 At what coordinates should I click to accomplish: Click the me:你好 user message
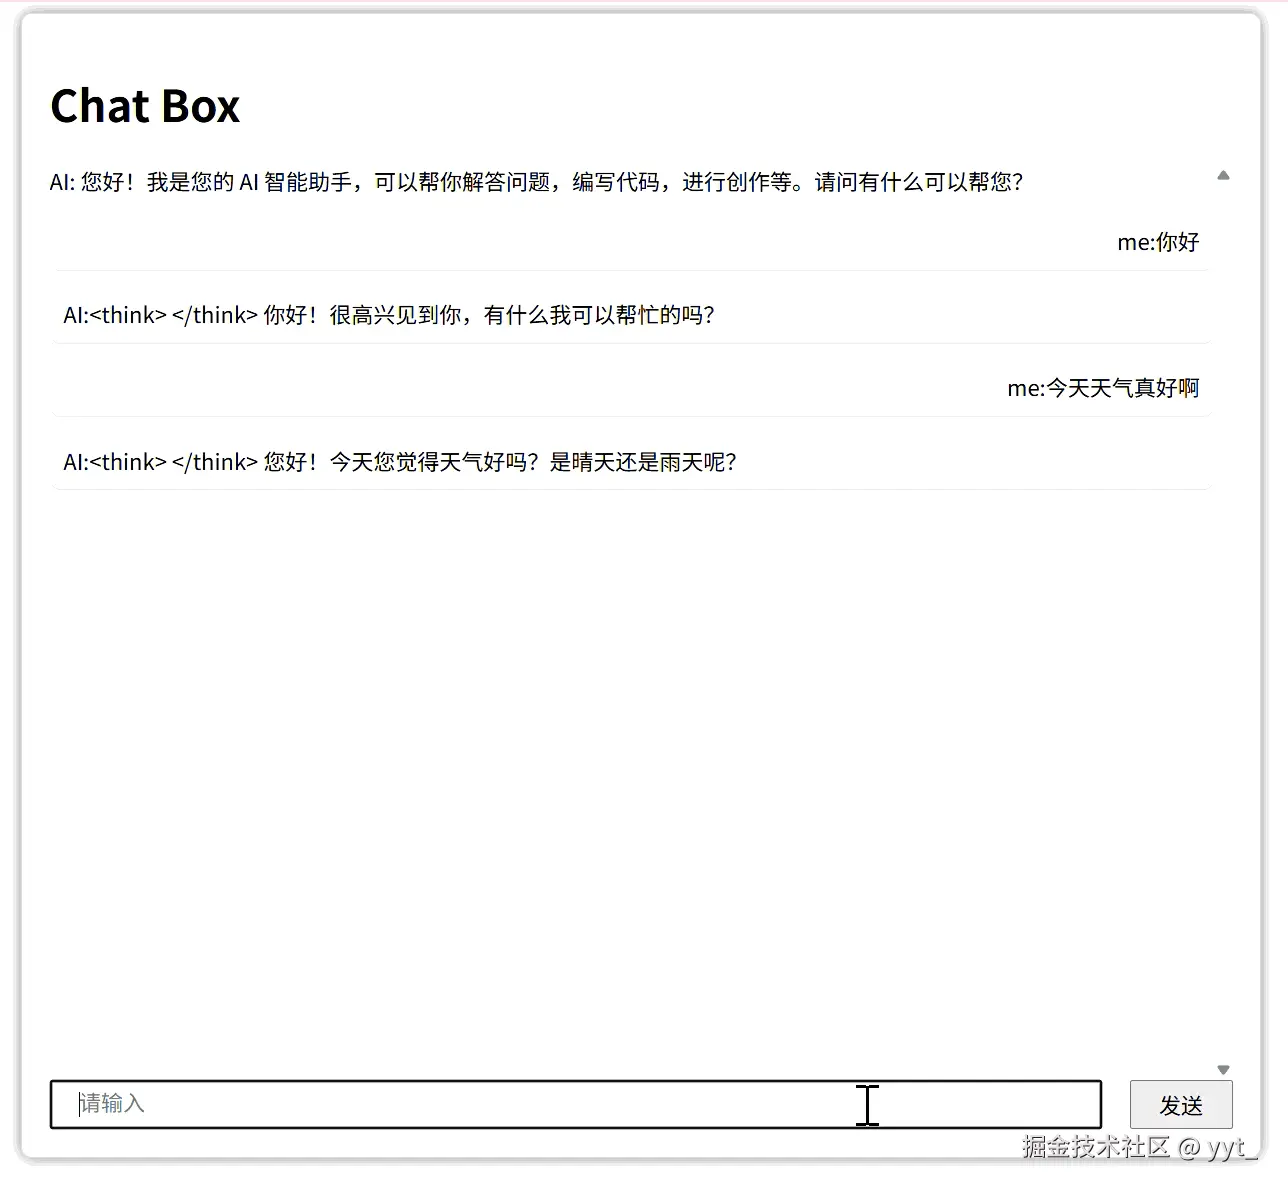coord(1157,241)
